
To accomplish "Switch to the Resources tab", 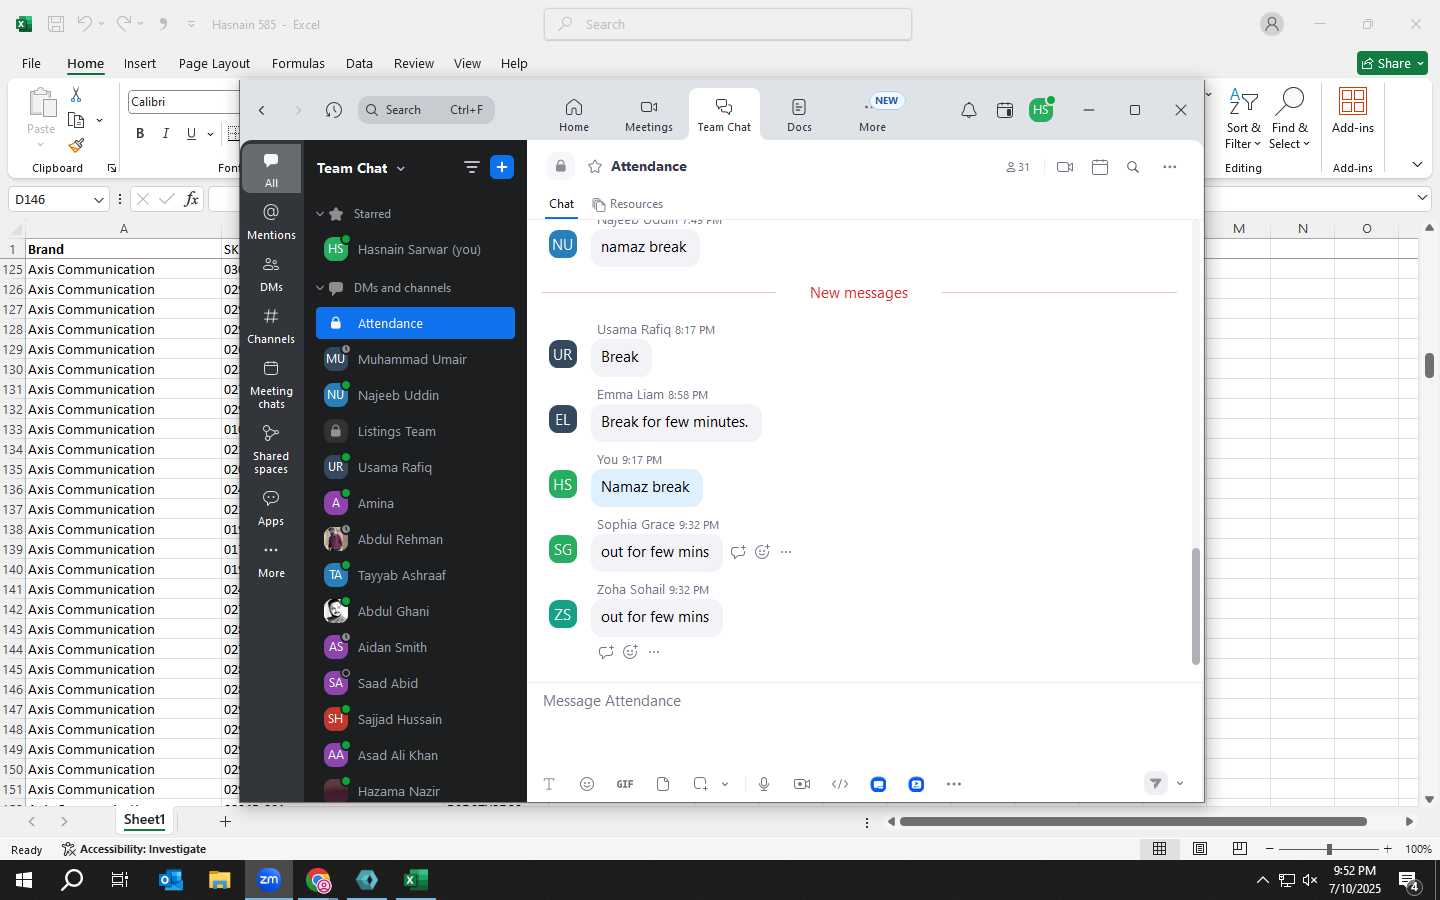I will pyautogui.click(x=627, y=204).
